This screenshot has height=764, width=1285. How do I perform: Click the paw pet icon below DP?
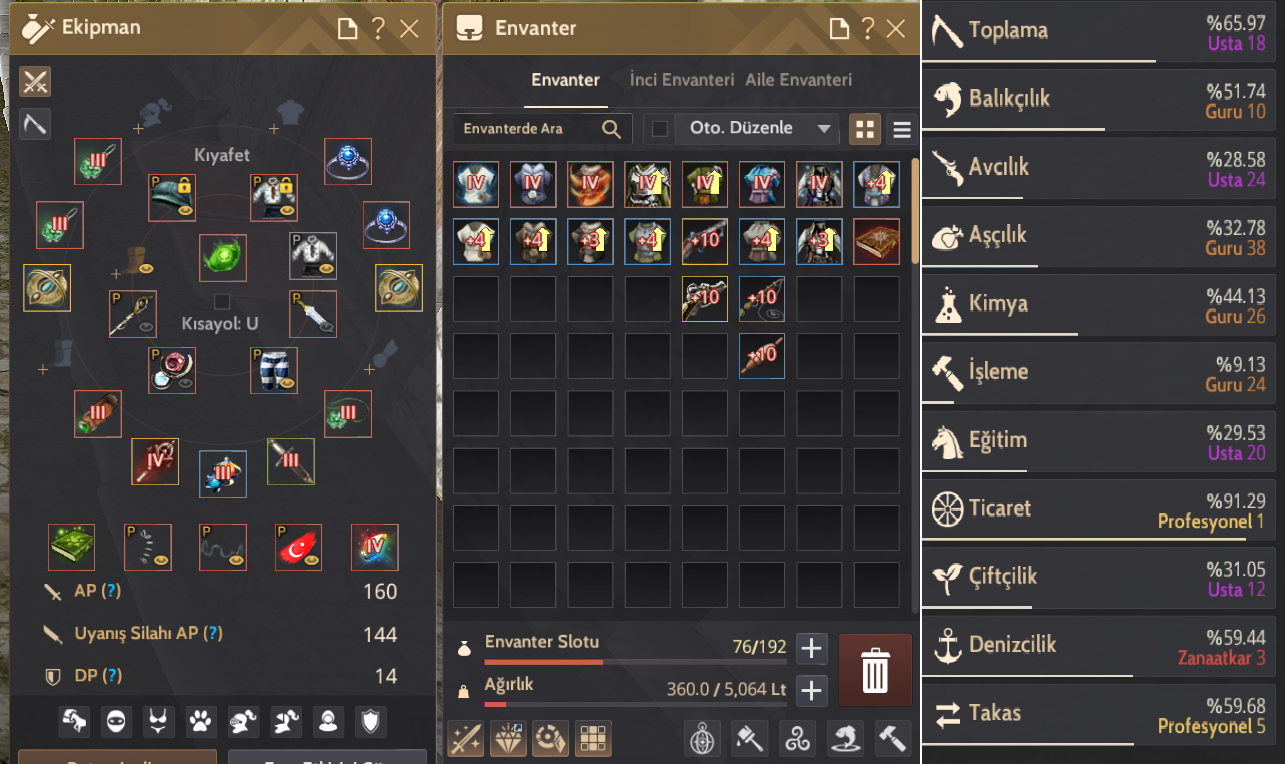click(200, 720)
